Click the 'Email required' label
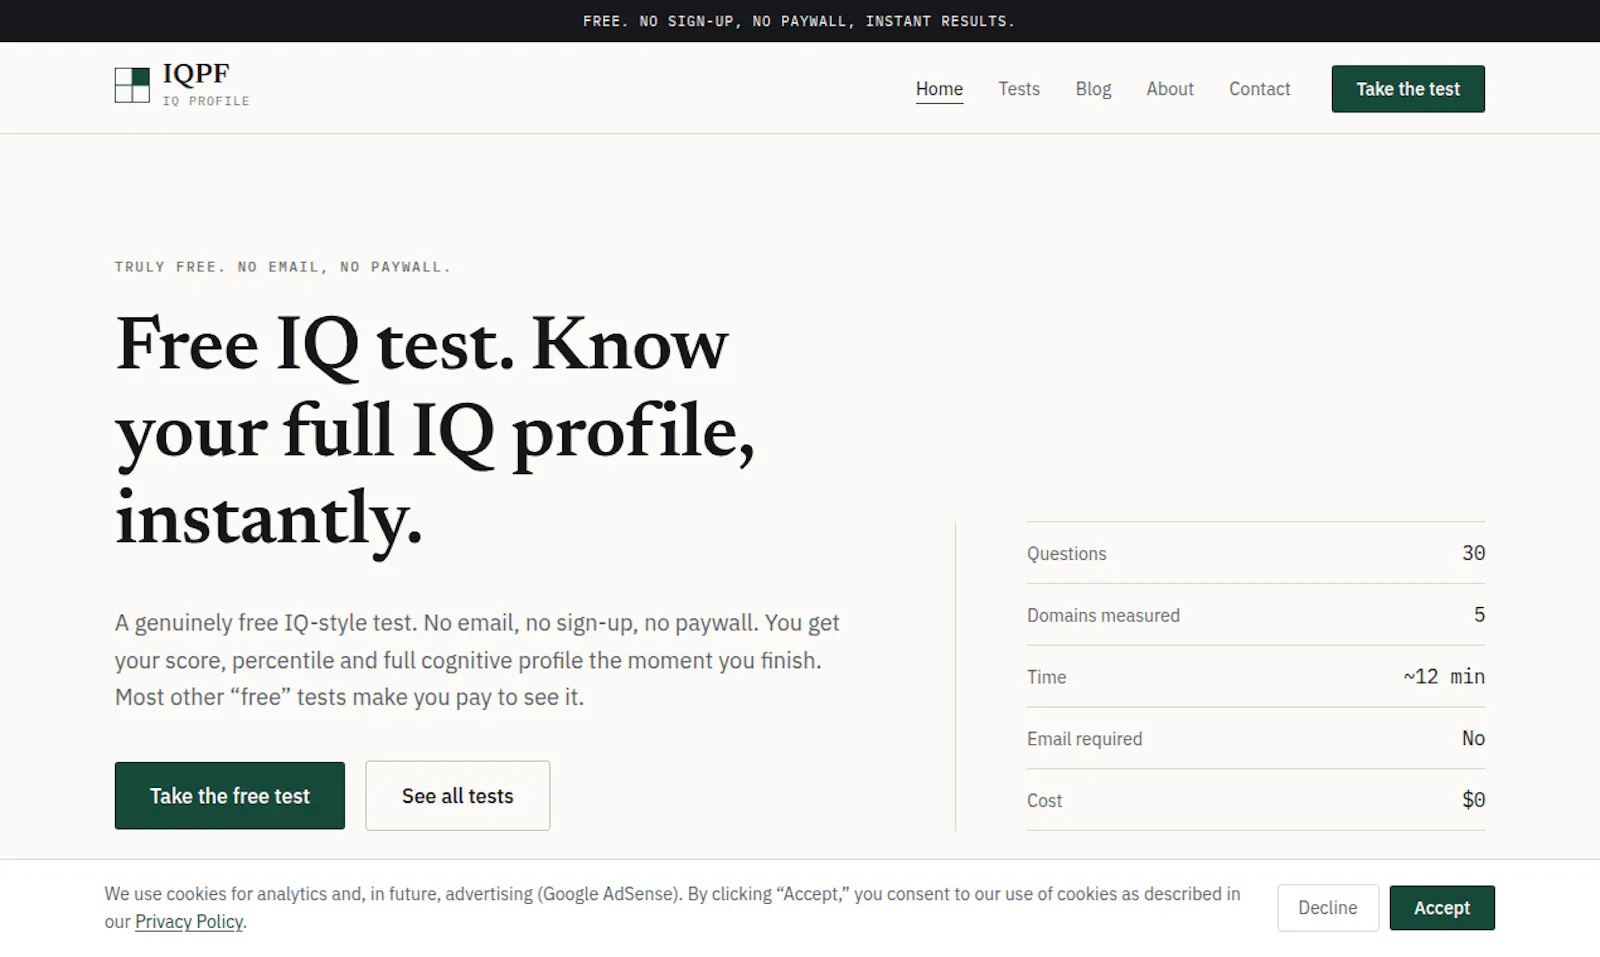 point(1084,739)
